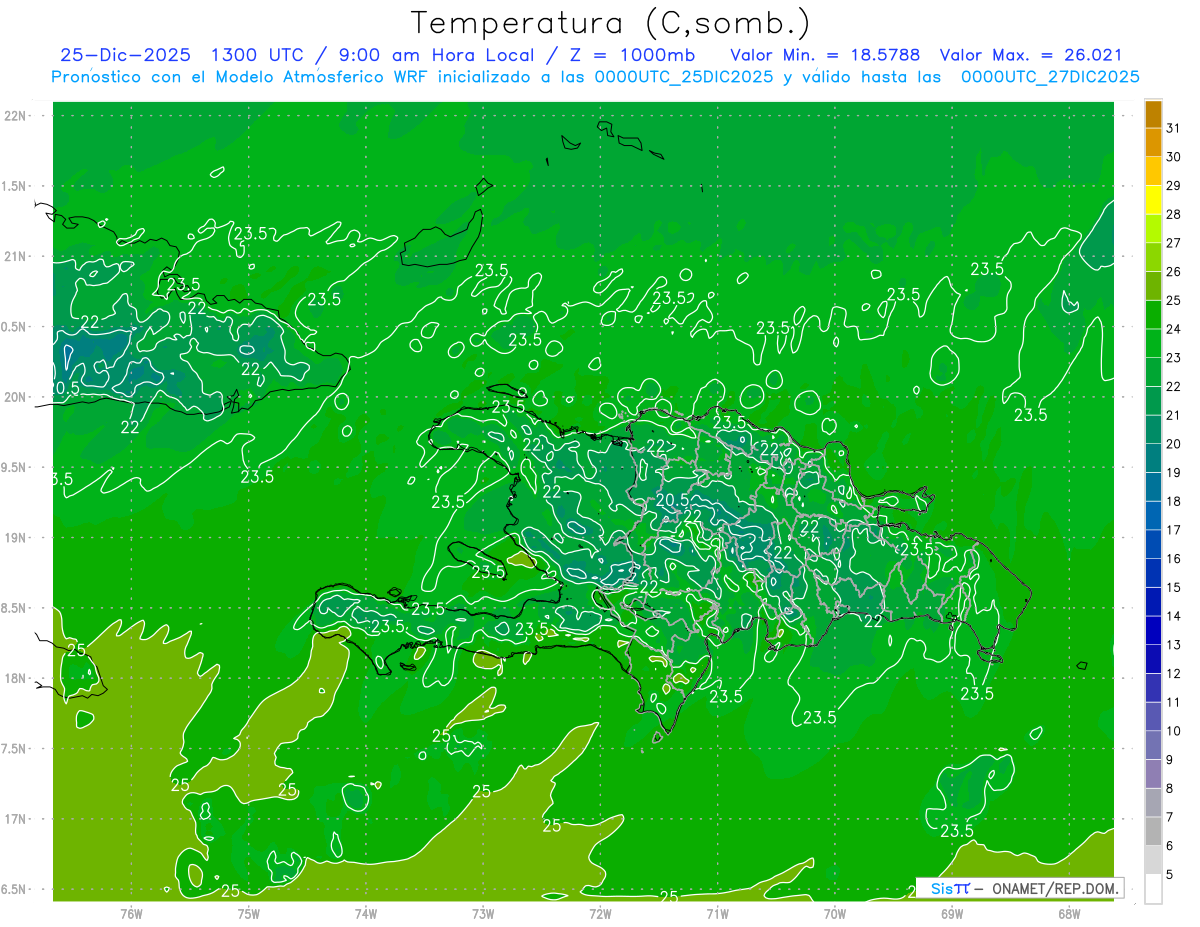The width and height of the screenshot is (1200, 927).
Task: Select the '68W' longitude axis label
Action: tap(1069, 913)
